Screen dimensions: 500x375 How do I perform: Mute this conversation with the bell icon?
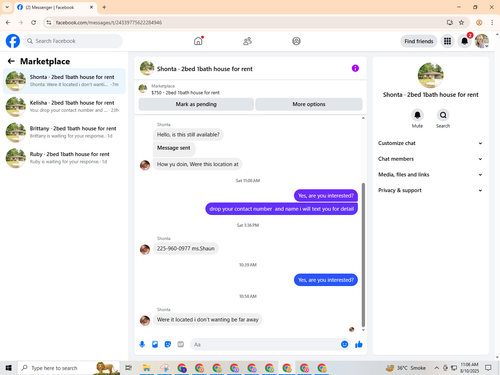tap(417, 115)
